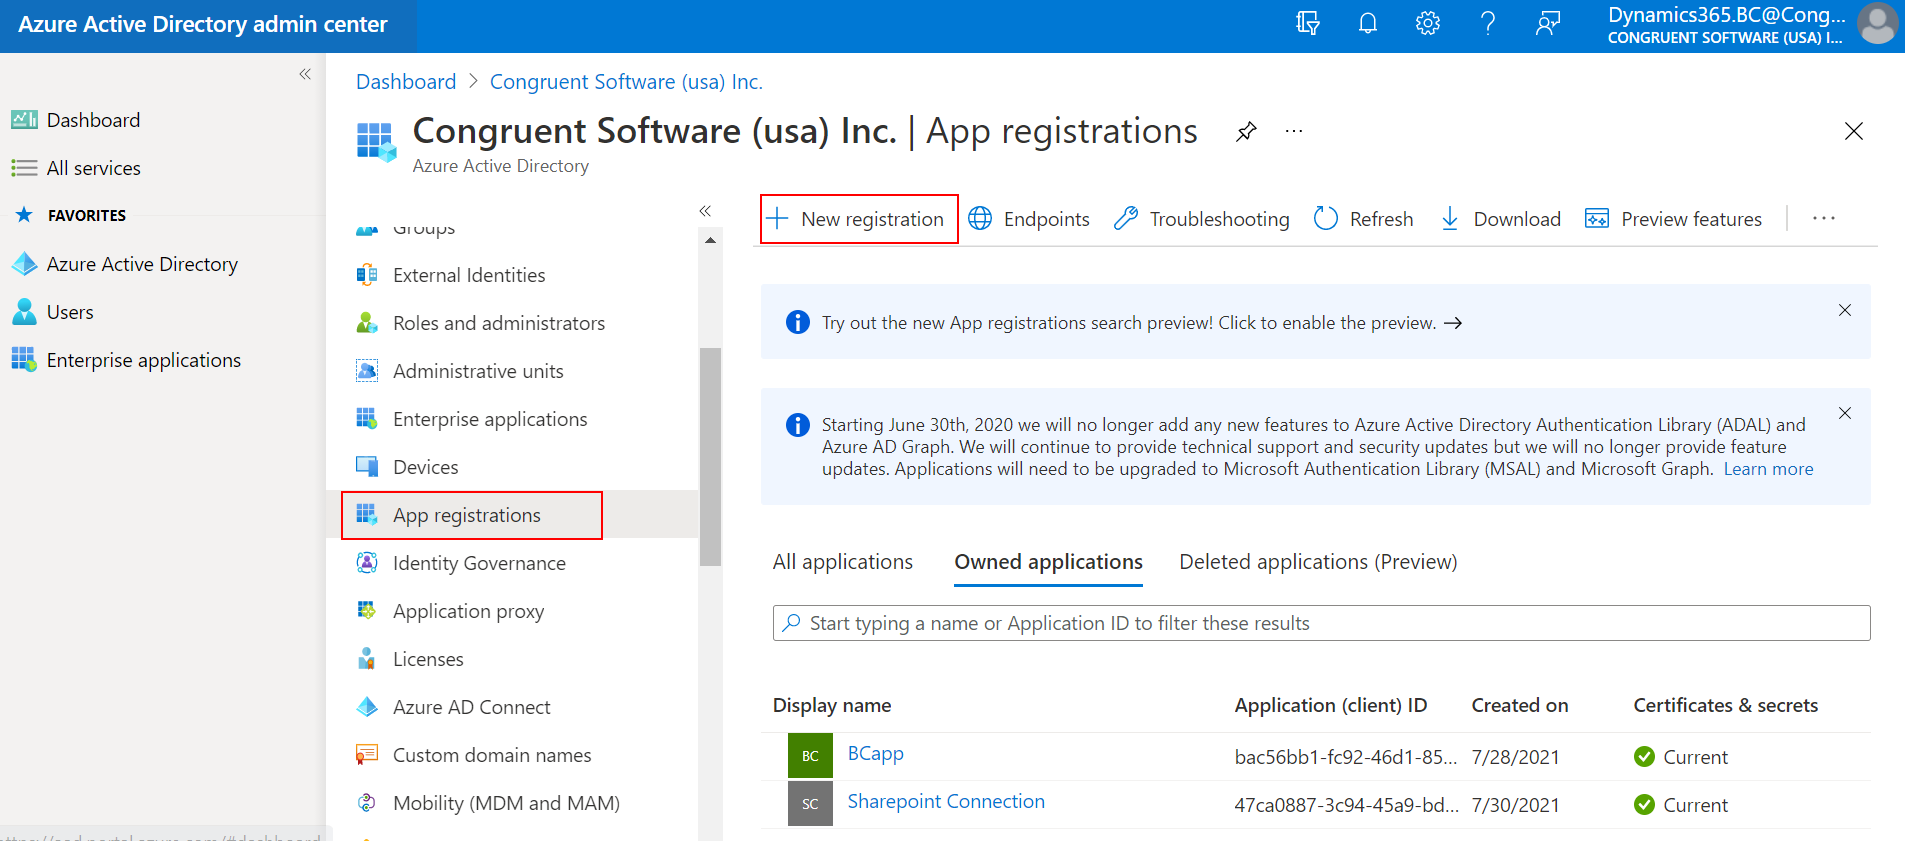The width and height of the screenshot is (1905, 841).
Task: Click the Created on column header
Action: tap(1519, 705)
